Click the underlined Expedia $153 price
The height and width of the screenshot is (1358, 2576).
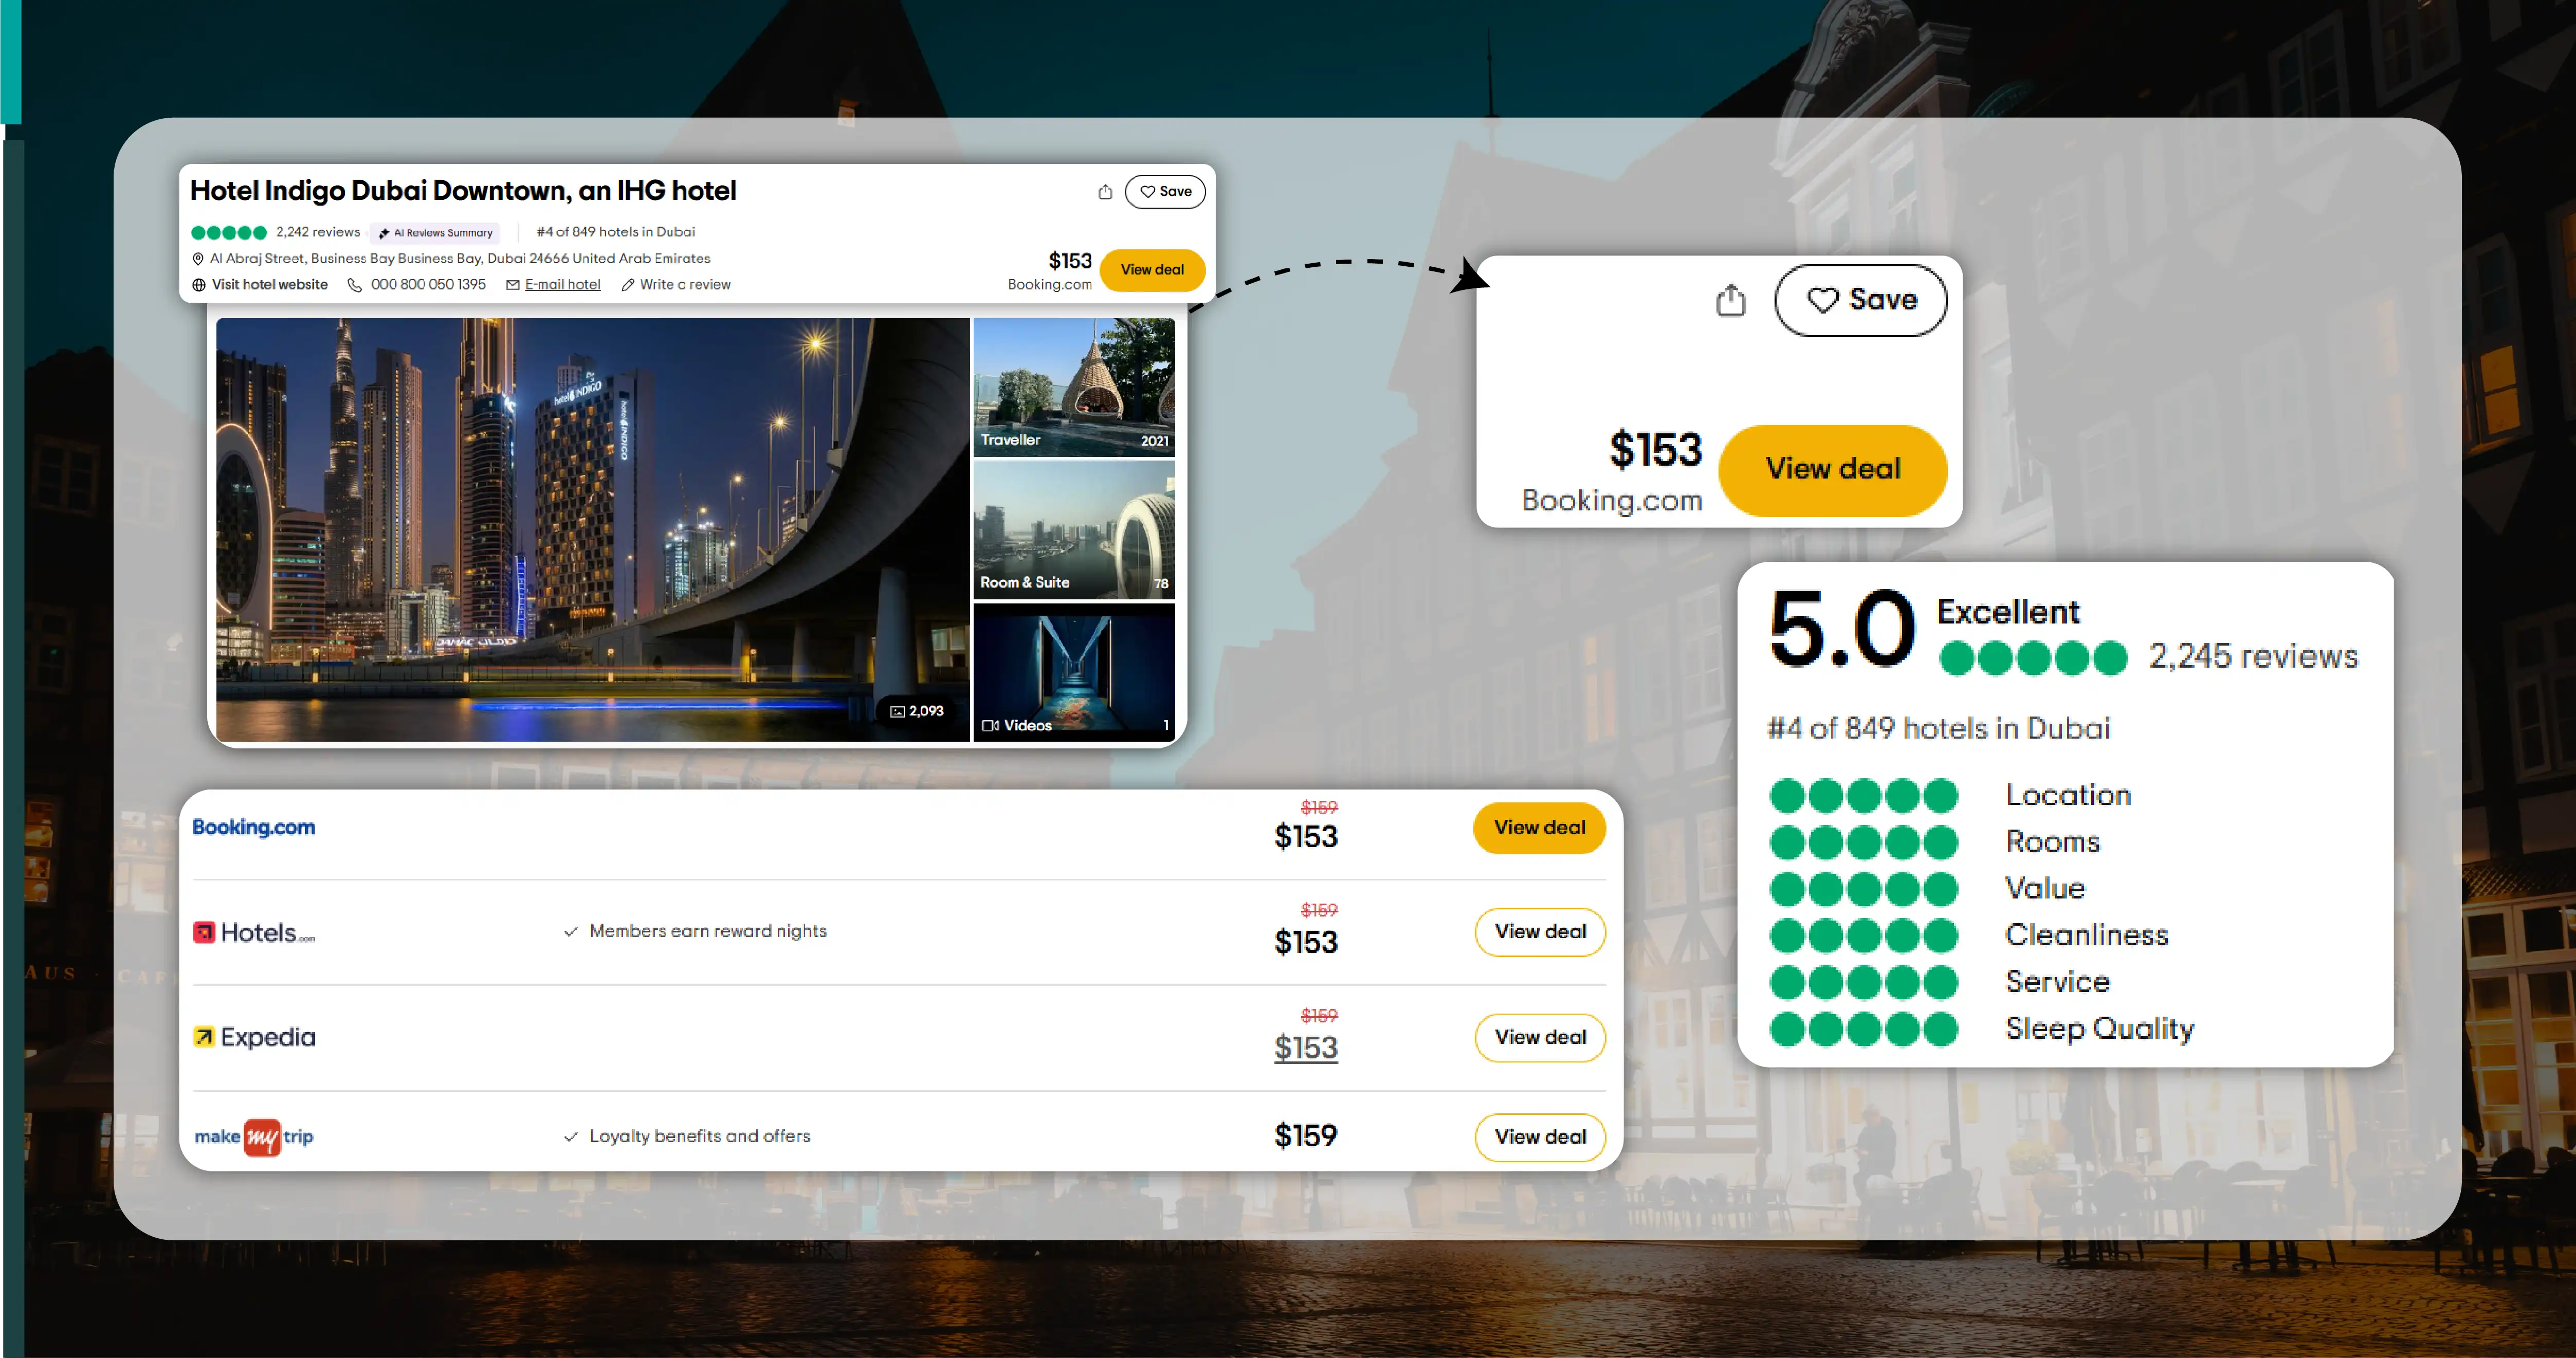coord(1305,1048)
